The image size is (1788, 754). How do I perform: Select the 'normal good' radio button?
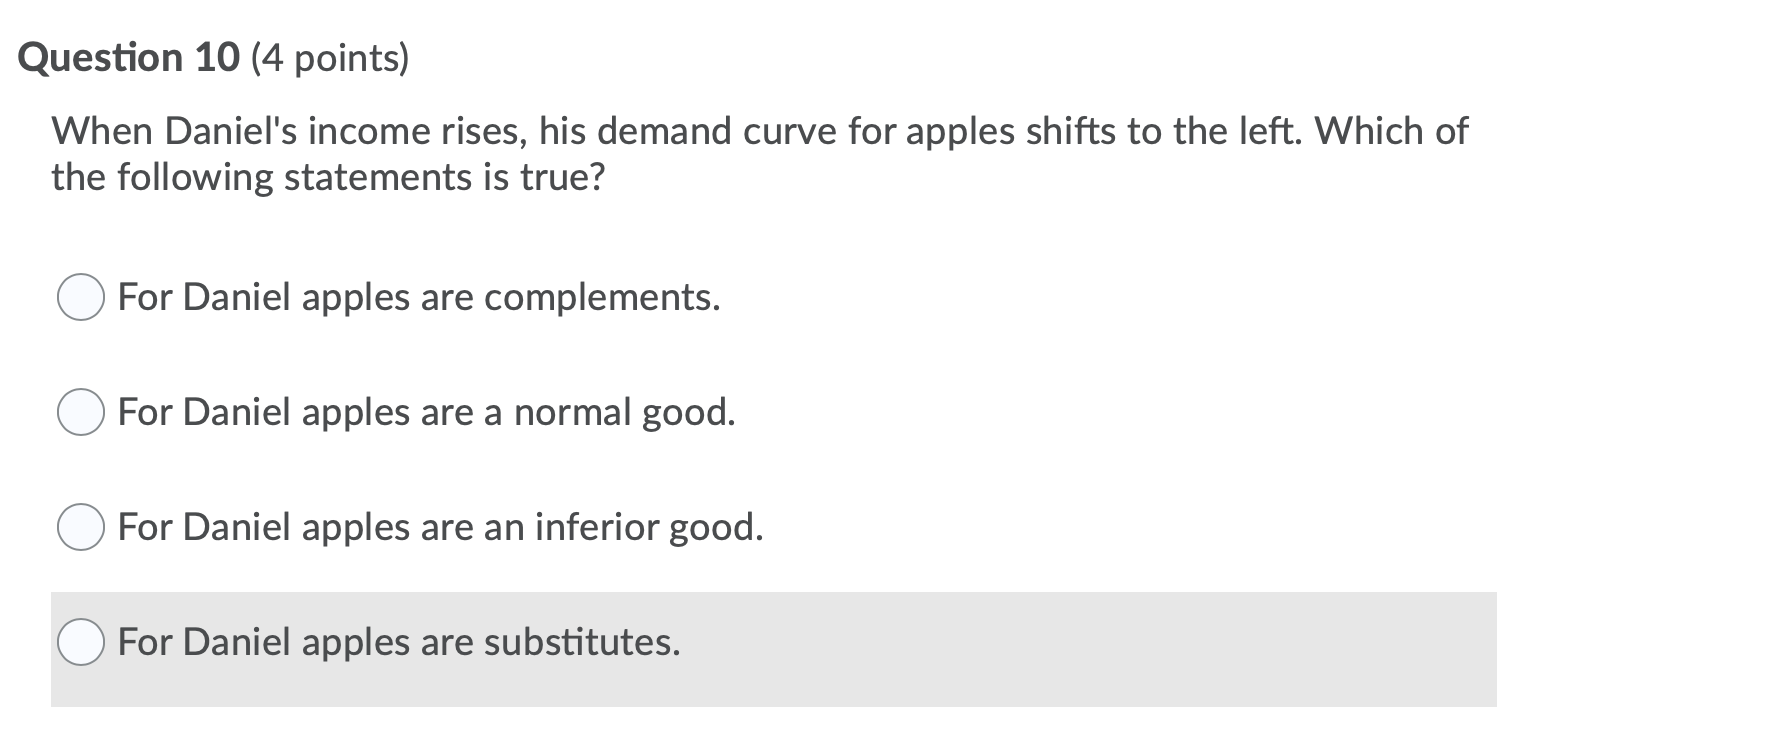click(81, 412)
